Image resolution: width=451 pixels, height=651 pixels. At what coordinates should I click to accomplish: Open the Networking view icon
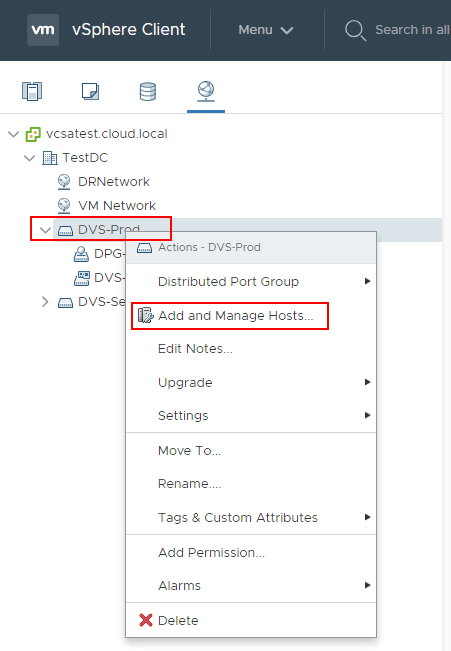coord(206,91)
